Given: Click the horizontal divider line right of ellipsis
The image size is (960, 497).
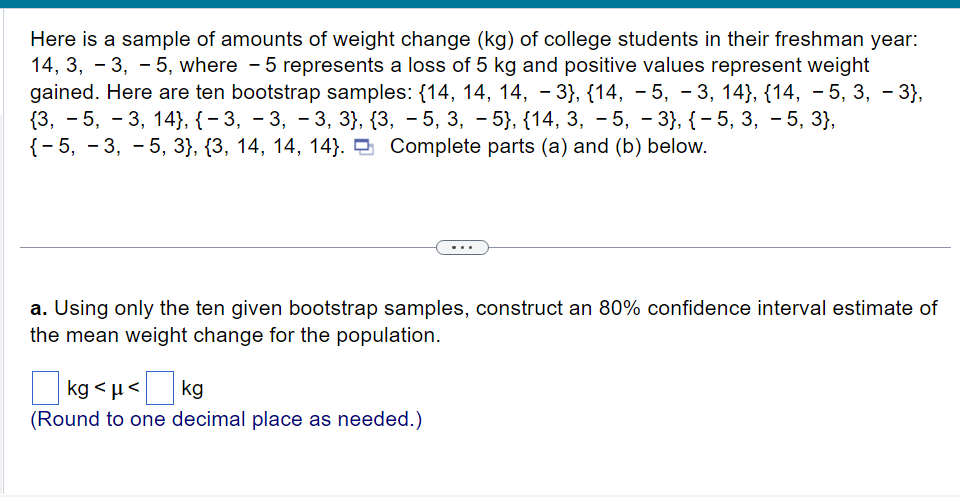Looking at the screenshot, I should point(720,246).
